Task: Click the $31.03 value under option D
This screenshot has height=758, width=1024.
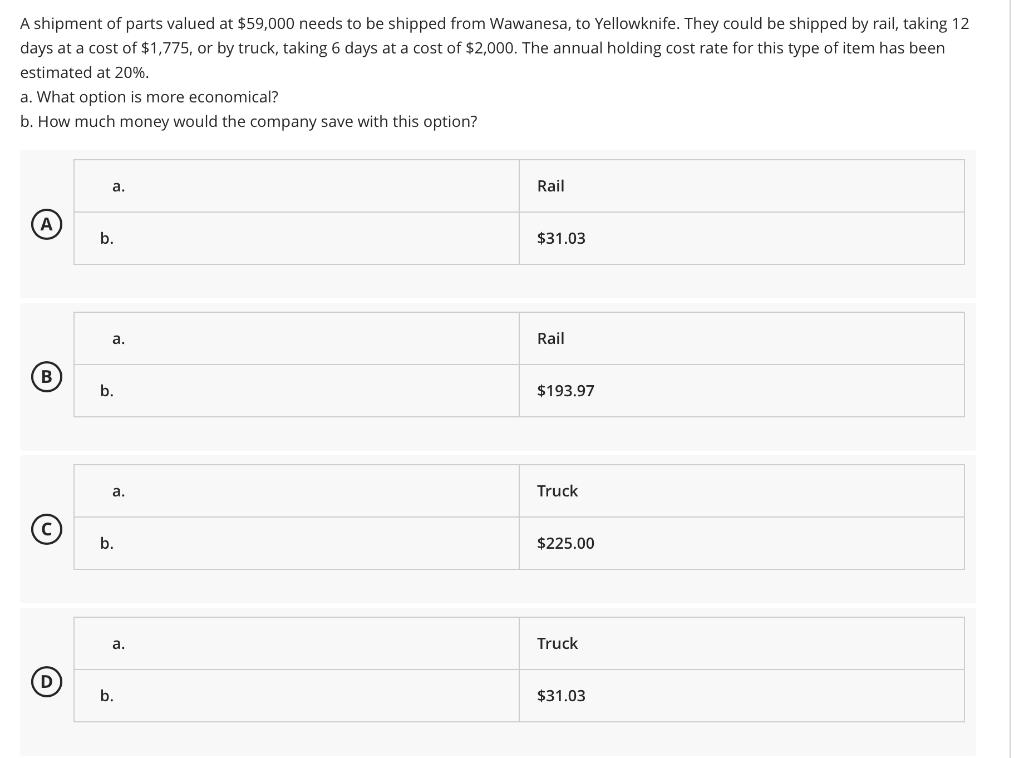Action: pyautogui.click(x=562, y=696)
